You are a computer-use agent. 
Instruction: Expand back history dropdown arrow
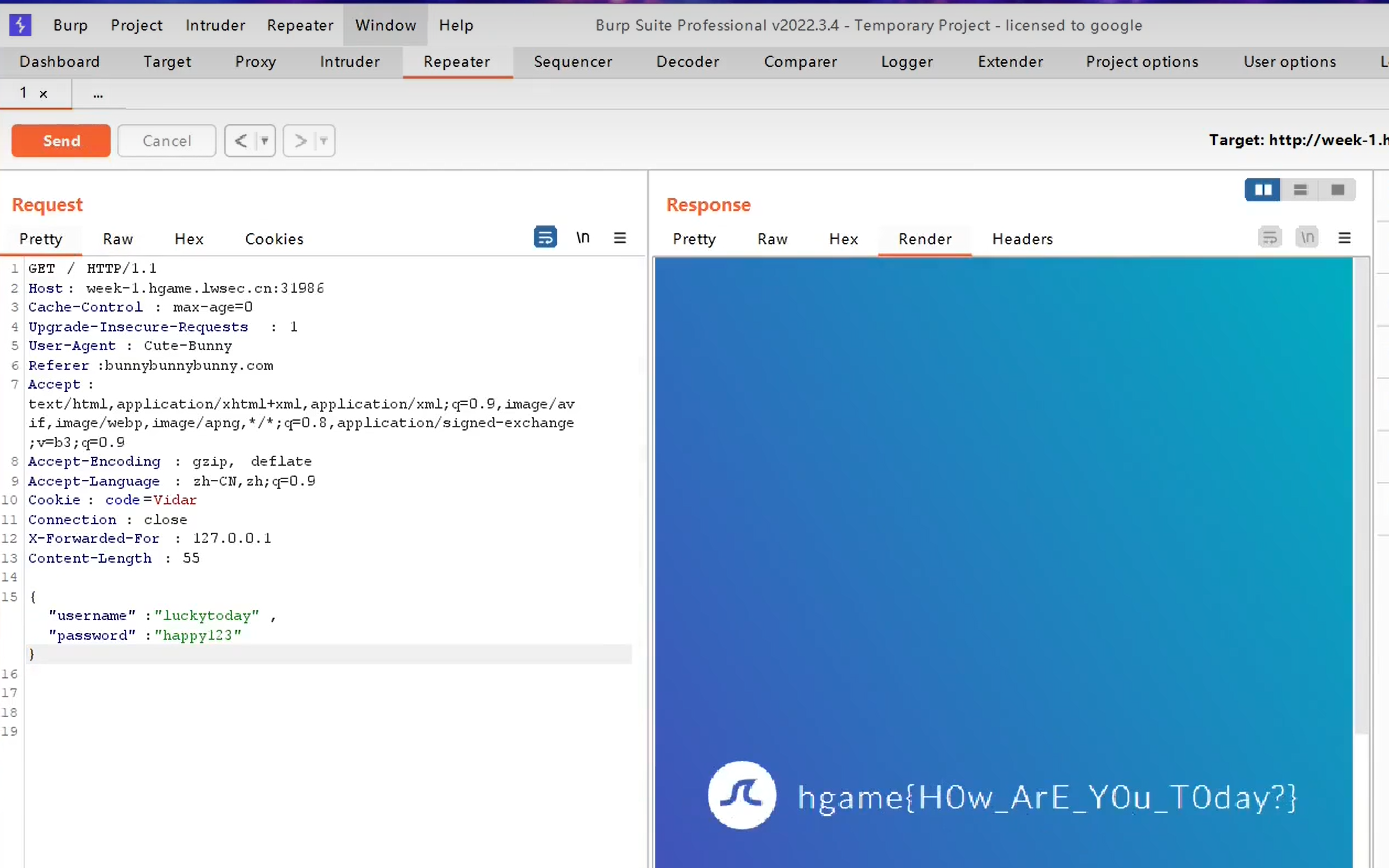click(265, 142)
